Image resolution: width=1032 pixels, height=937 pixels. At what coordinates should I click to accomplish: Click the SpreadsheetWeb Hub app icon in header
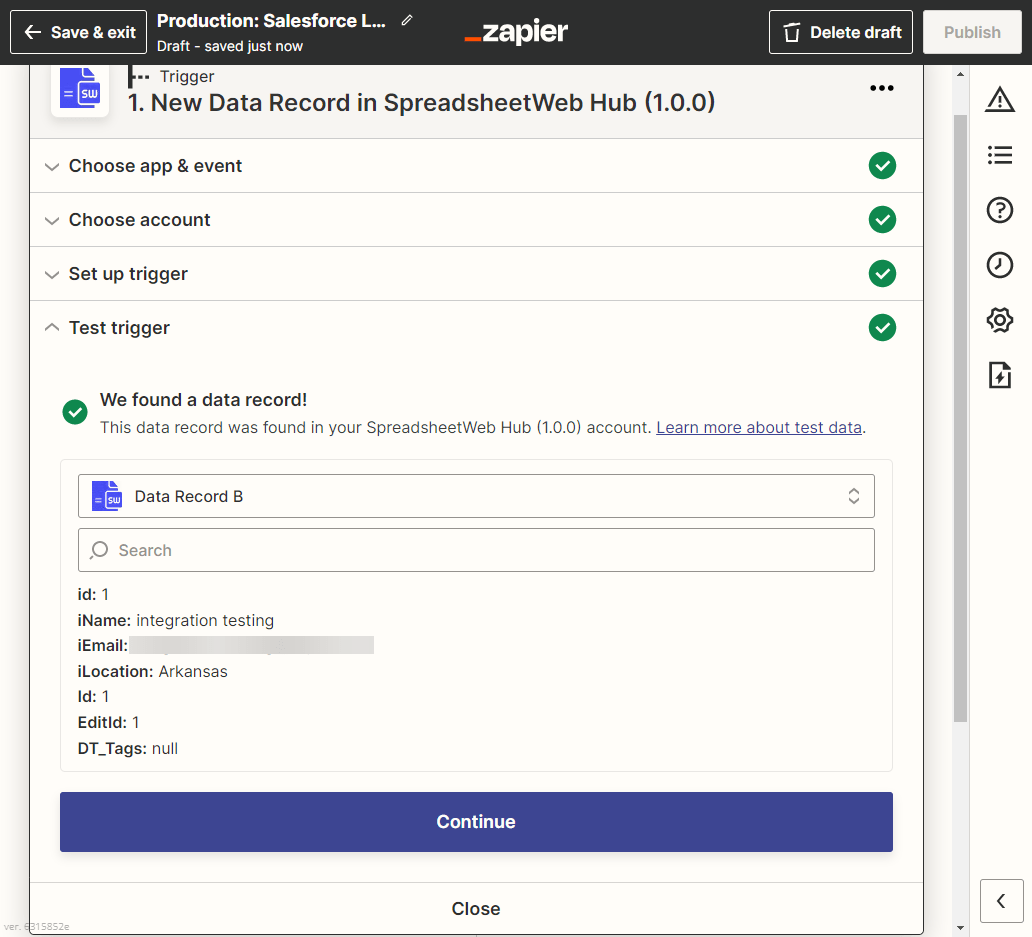80,90
